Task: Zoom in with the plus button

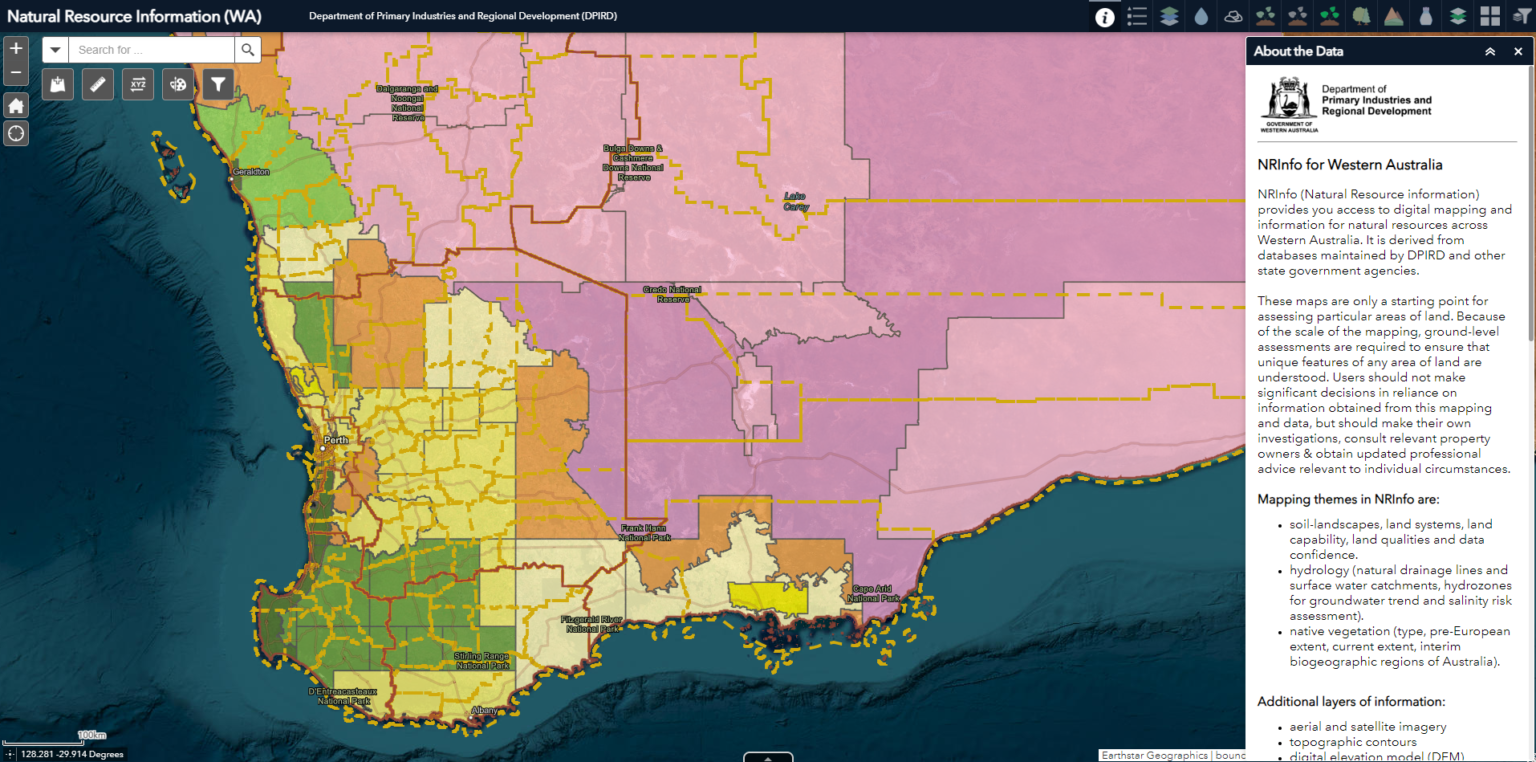Action: click(16, 48)
